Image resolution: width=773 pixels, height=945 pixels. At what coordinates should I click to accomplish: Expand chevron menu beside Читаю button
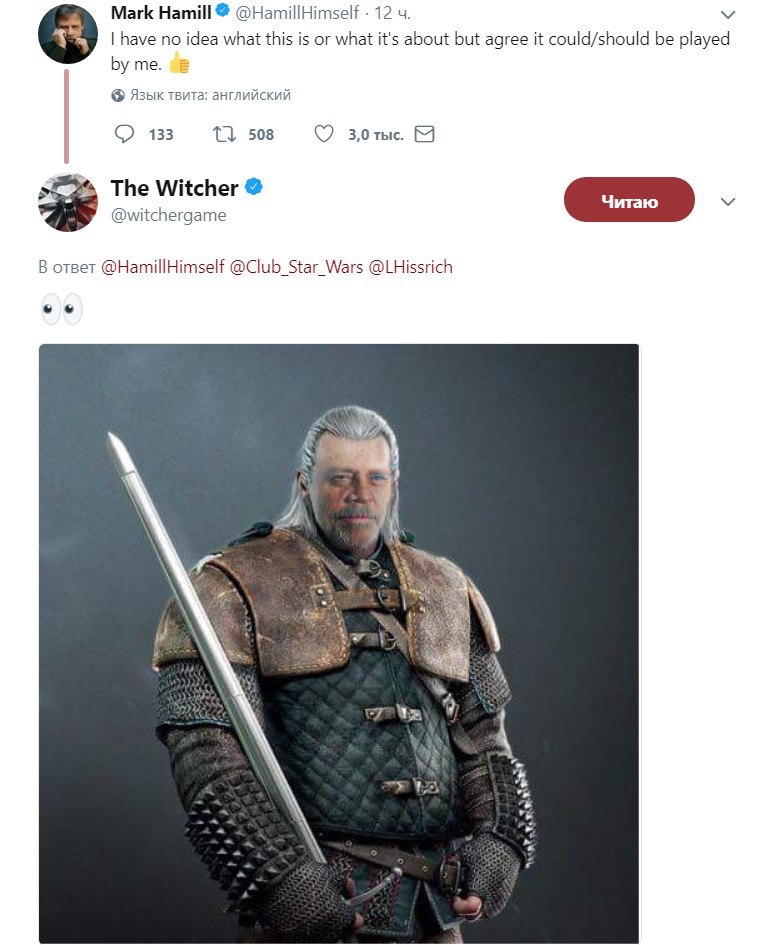(x=728, y=202)
